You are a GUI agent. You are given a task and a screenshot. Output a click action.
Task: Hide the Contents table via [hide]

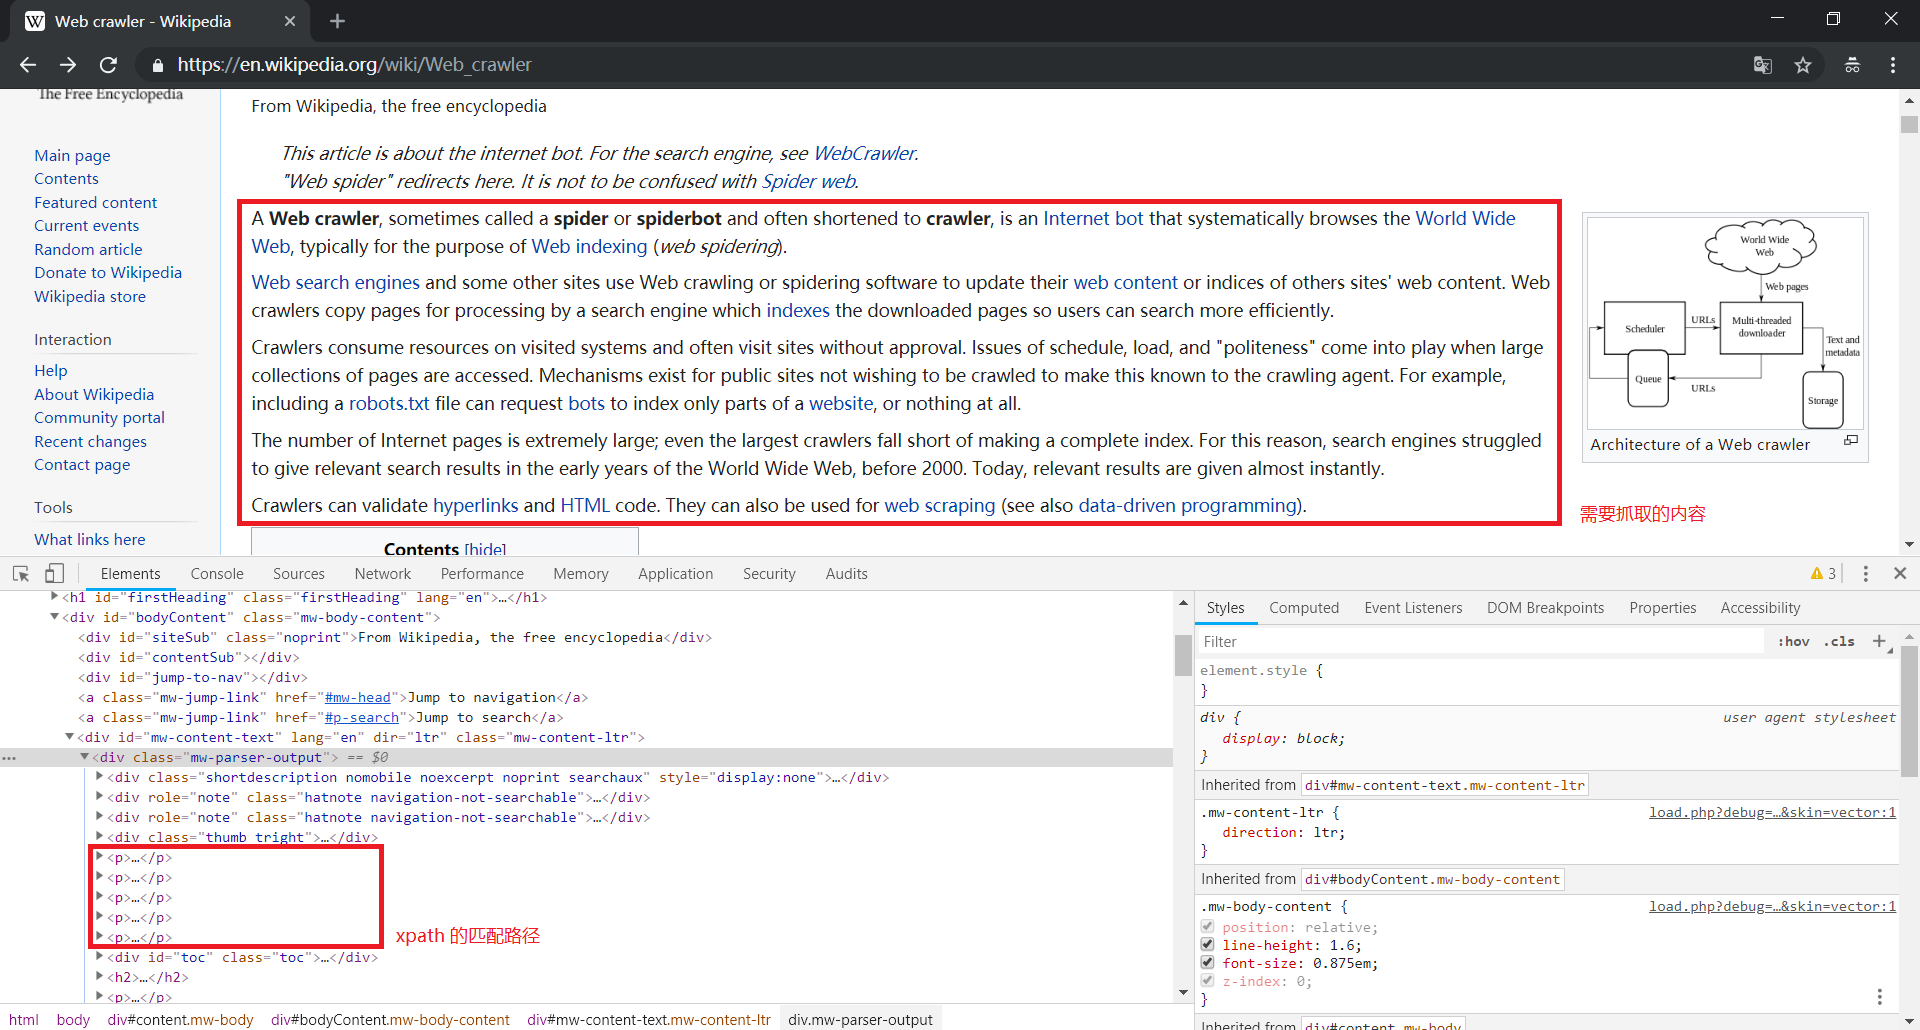(x=485, y=549)
